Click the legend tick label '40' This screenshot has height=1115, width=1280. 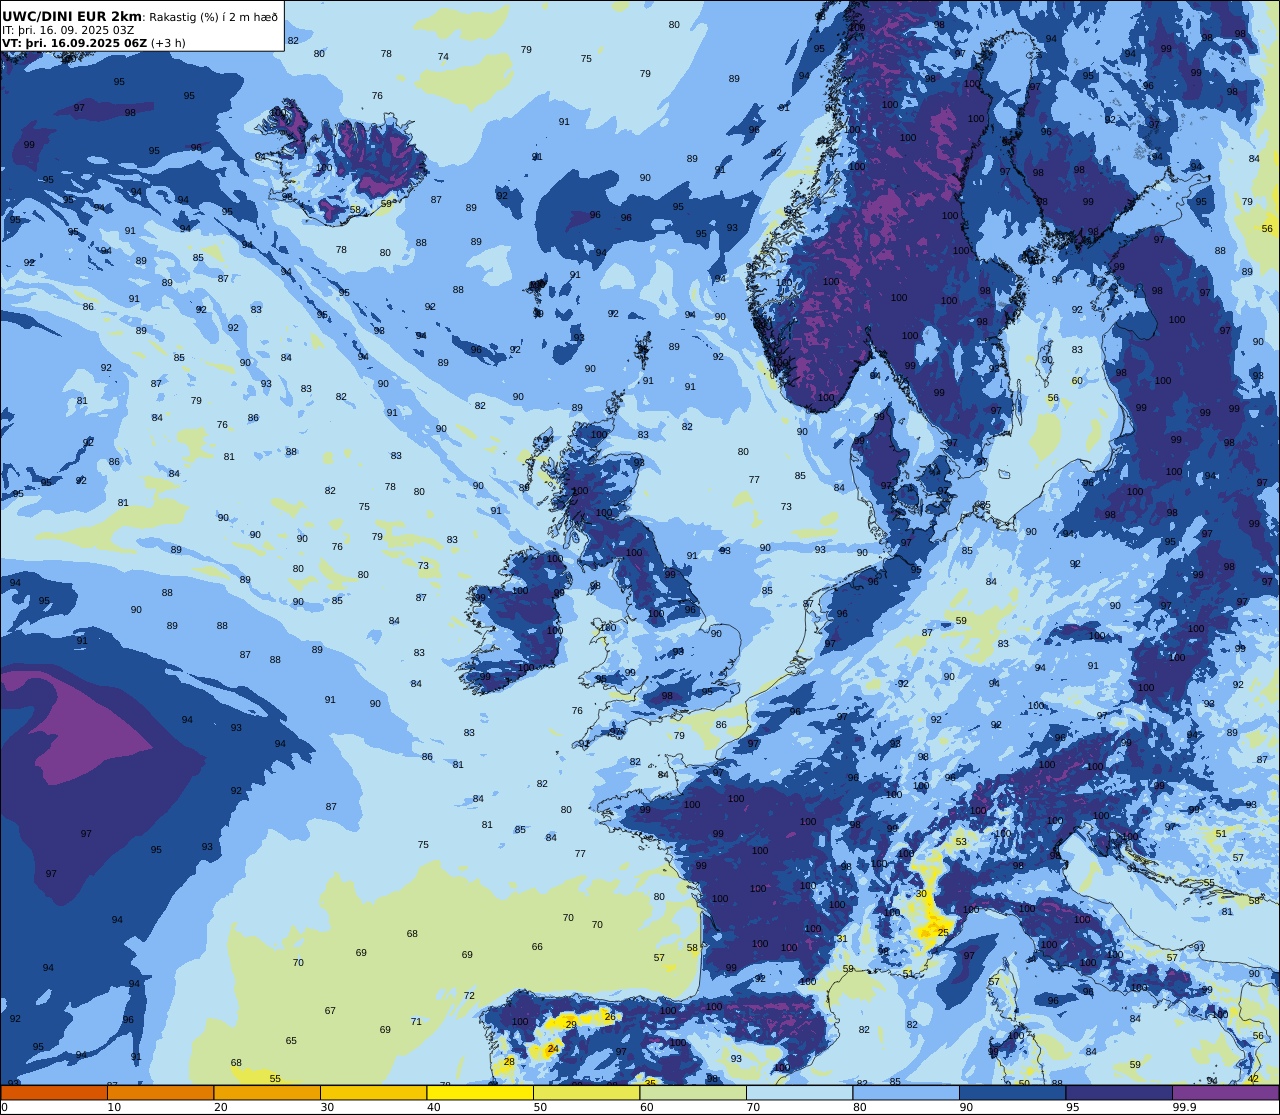point(433,1107)
